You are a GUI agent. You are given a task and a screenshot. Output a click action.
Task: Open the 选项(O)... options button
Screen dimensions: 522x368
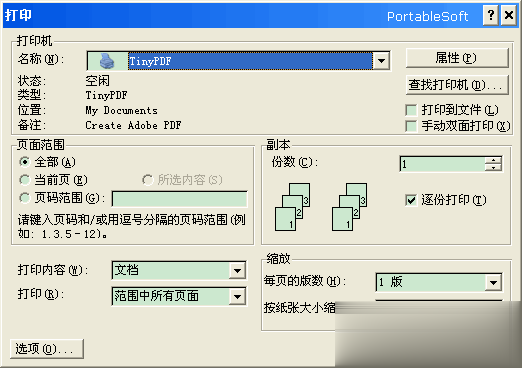47,349
